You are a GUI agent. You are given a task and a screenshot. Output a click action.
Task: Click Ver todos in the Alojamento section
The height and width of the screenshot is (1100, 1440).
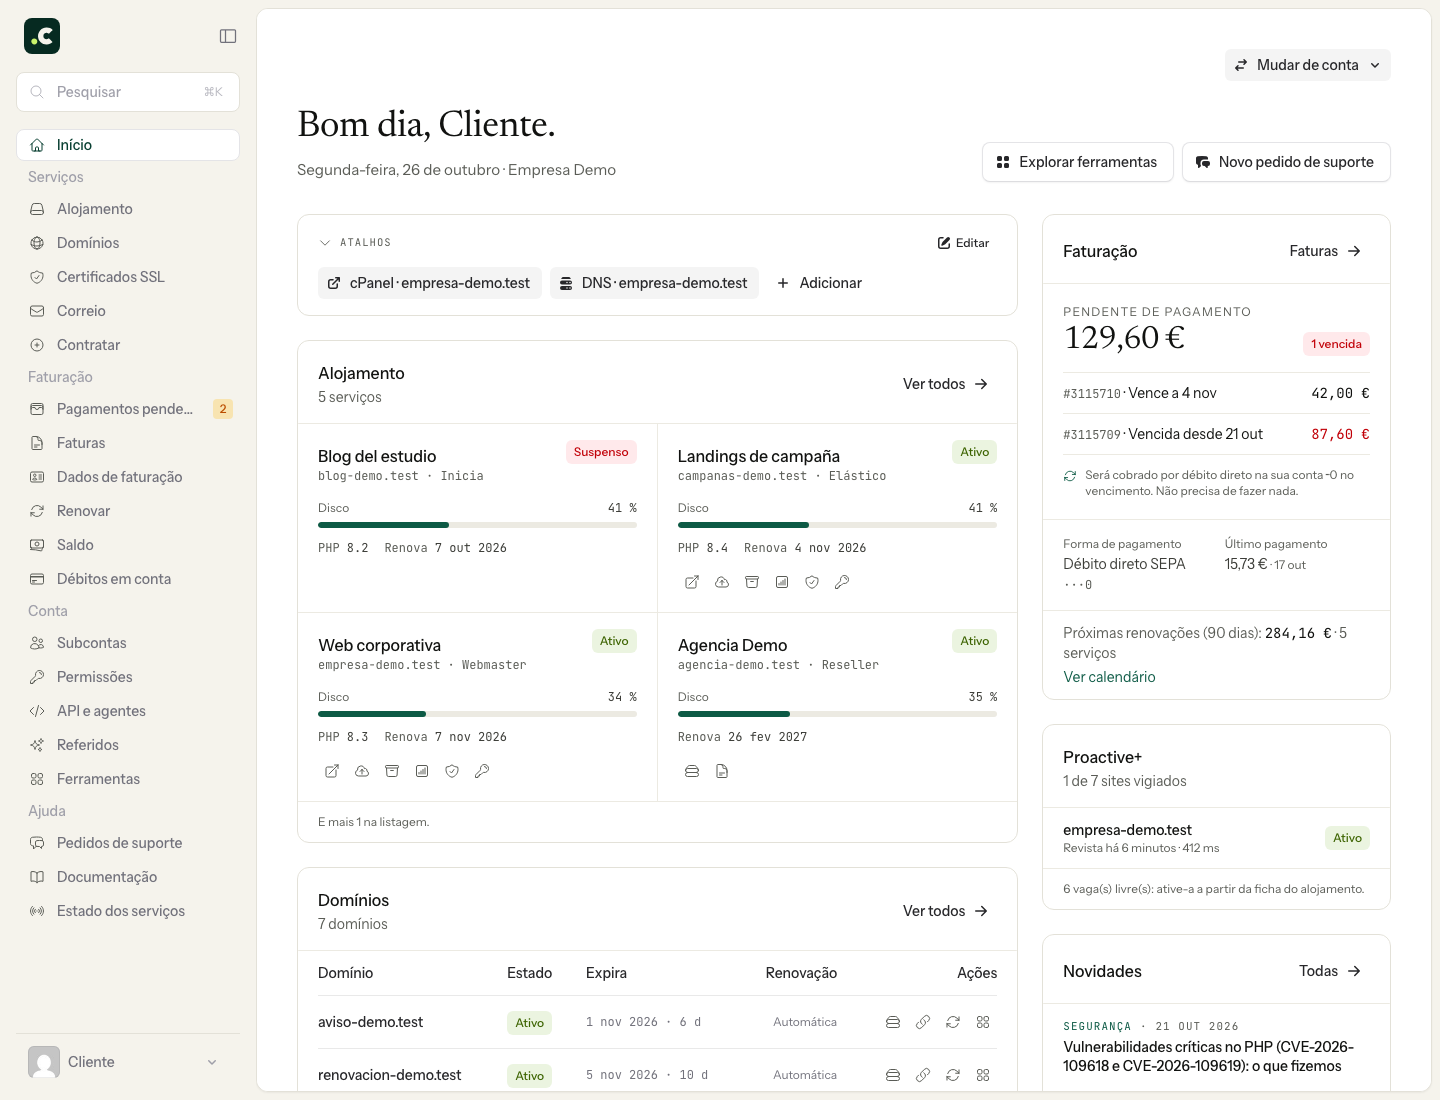pos(945,384)
